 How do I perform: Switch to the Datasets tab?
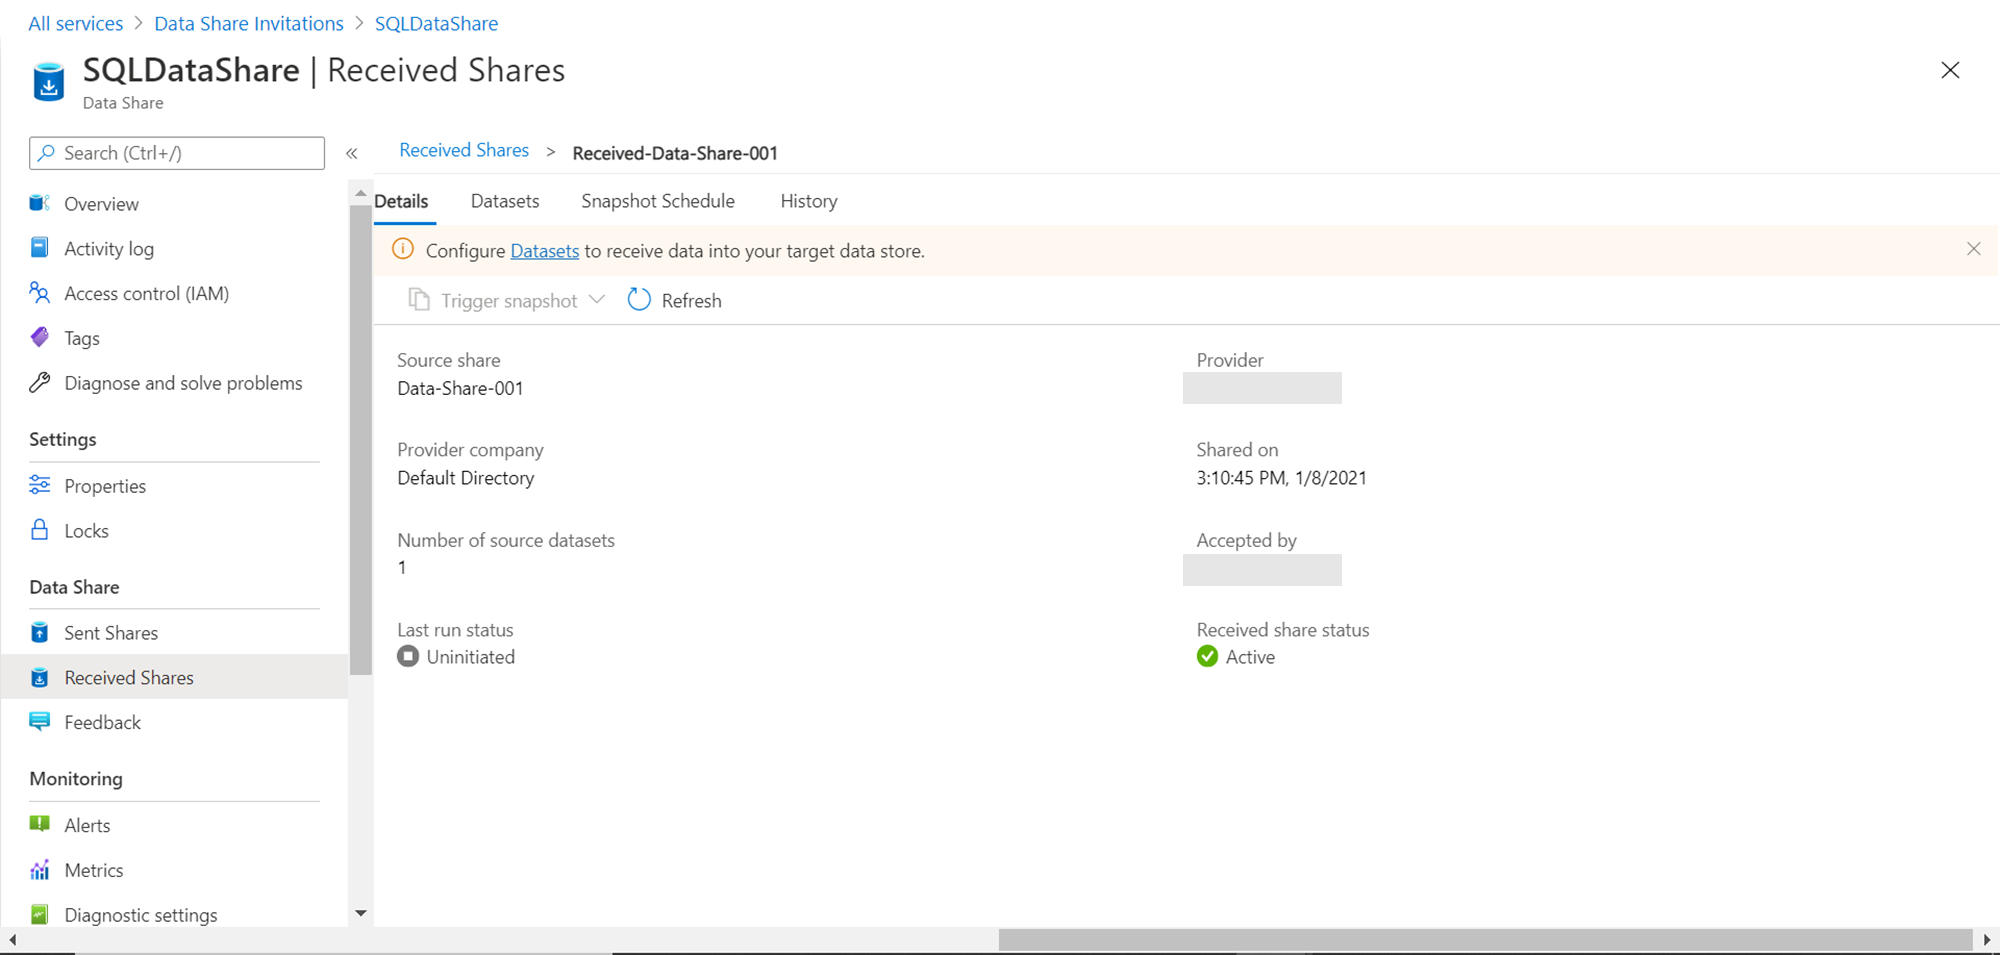[x=505, y=201]
